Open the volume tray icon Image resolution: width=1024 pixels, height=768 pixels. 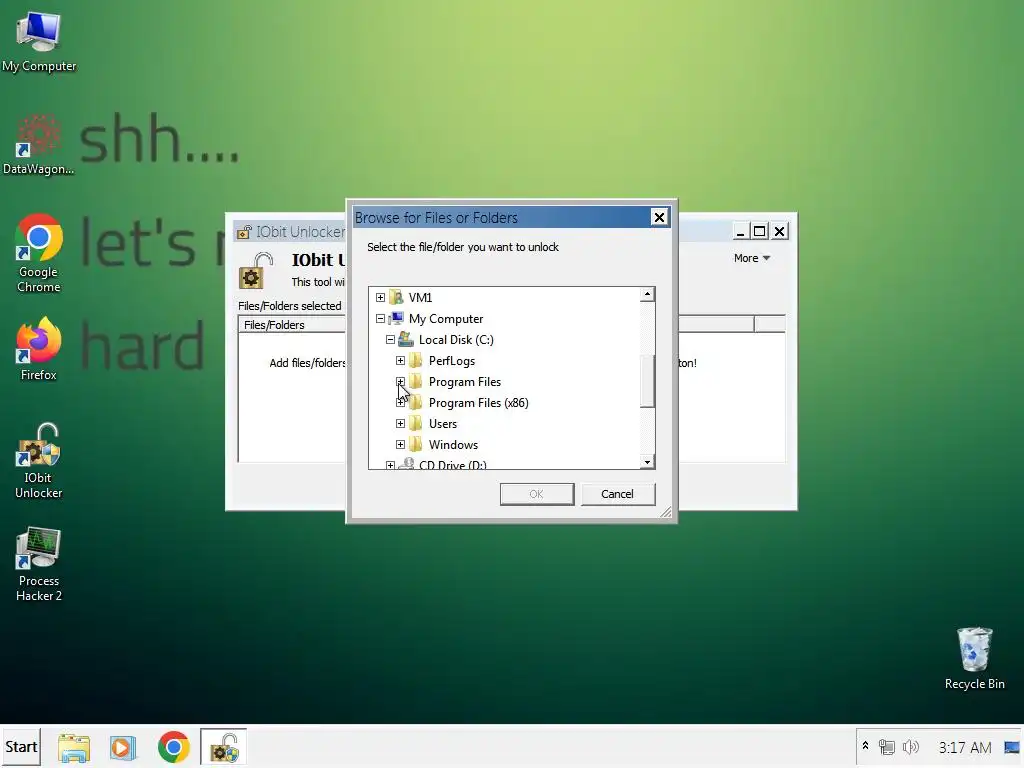(910, 746)
